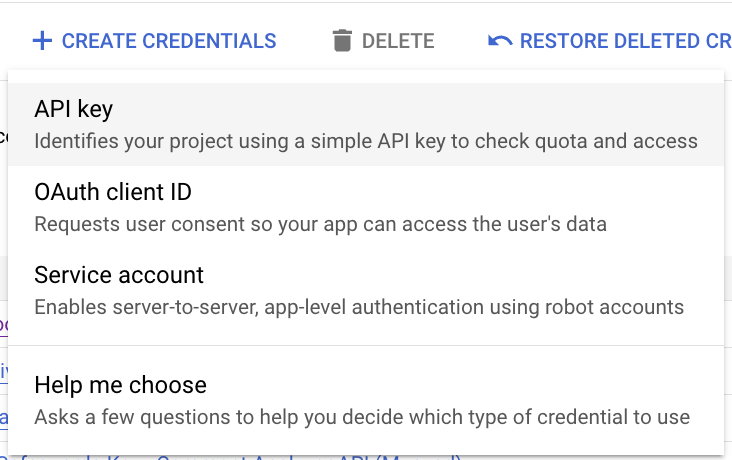Click the DELETE button label
This screenshot has width=732, height=460.
[x=398, y=41]
